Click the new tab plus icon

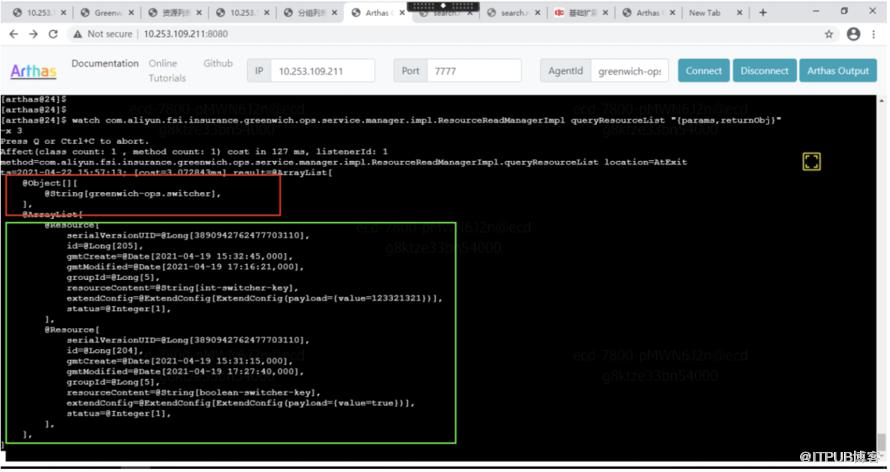pyautogui.click(x=763, y=12)
